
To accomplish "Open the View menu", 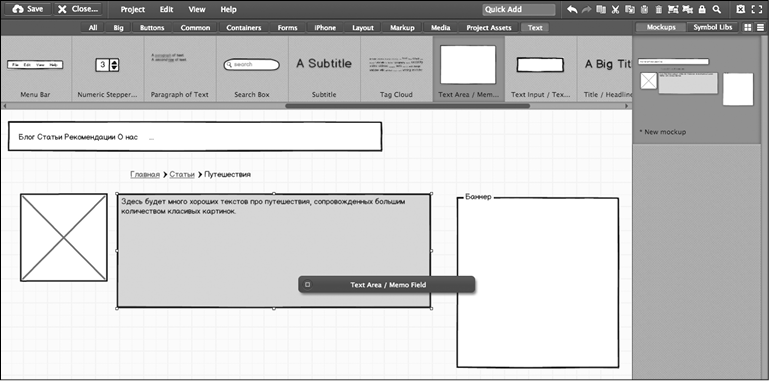I will [197, 9].
